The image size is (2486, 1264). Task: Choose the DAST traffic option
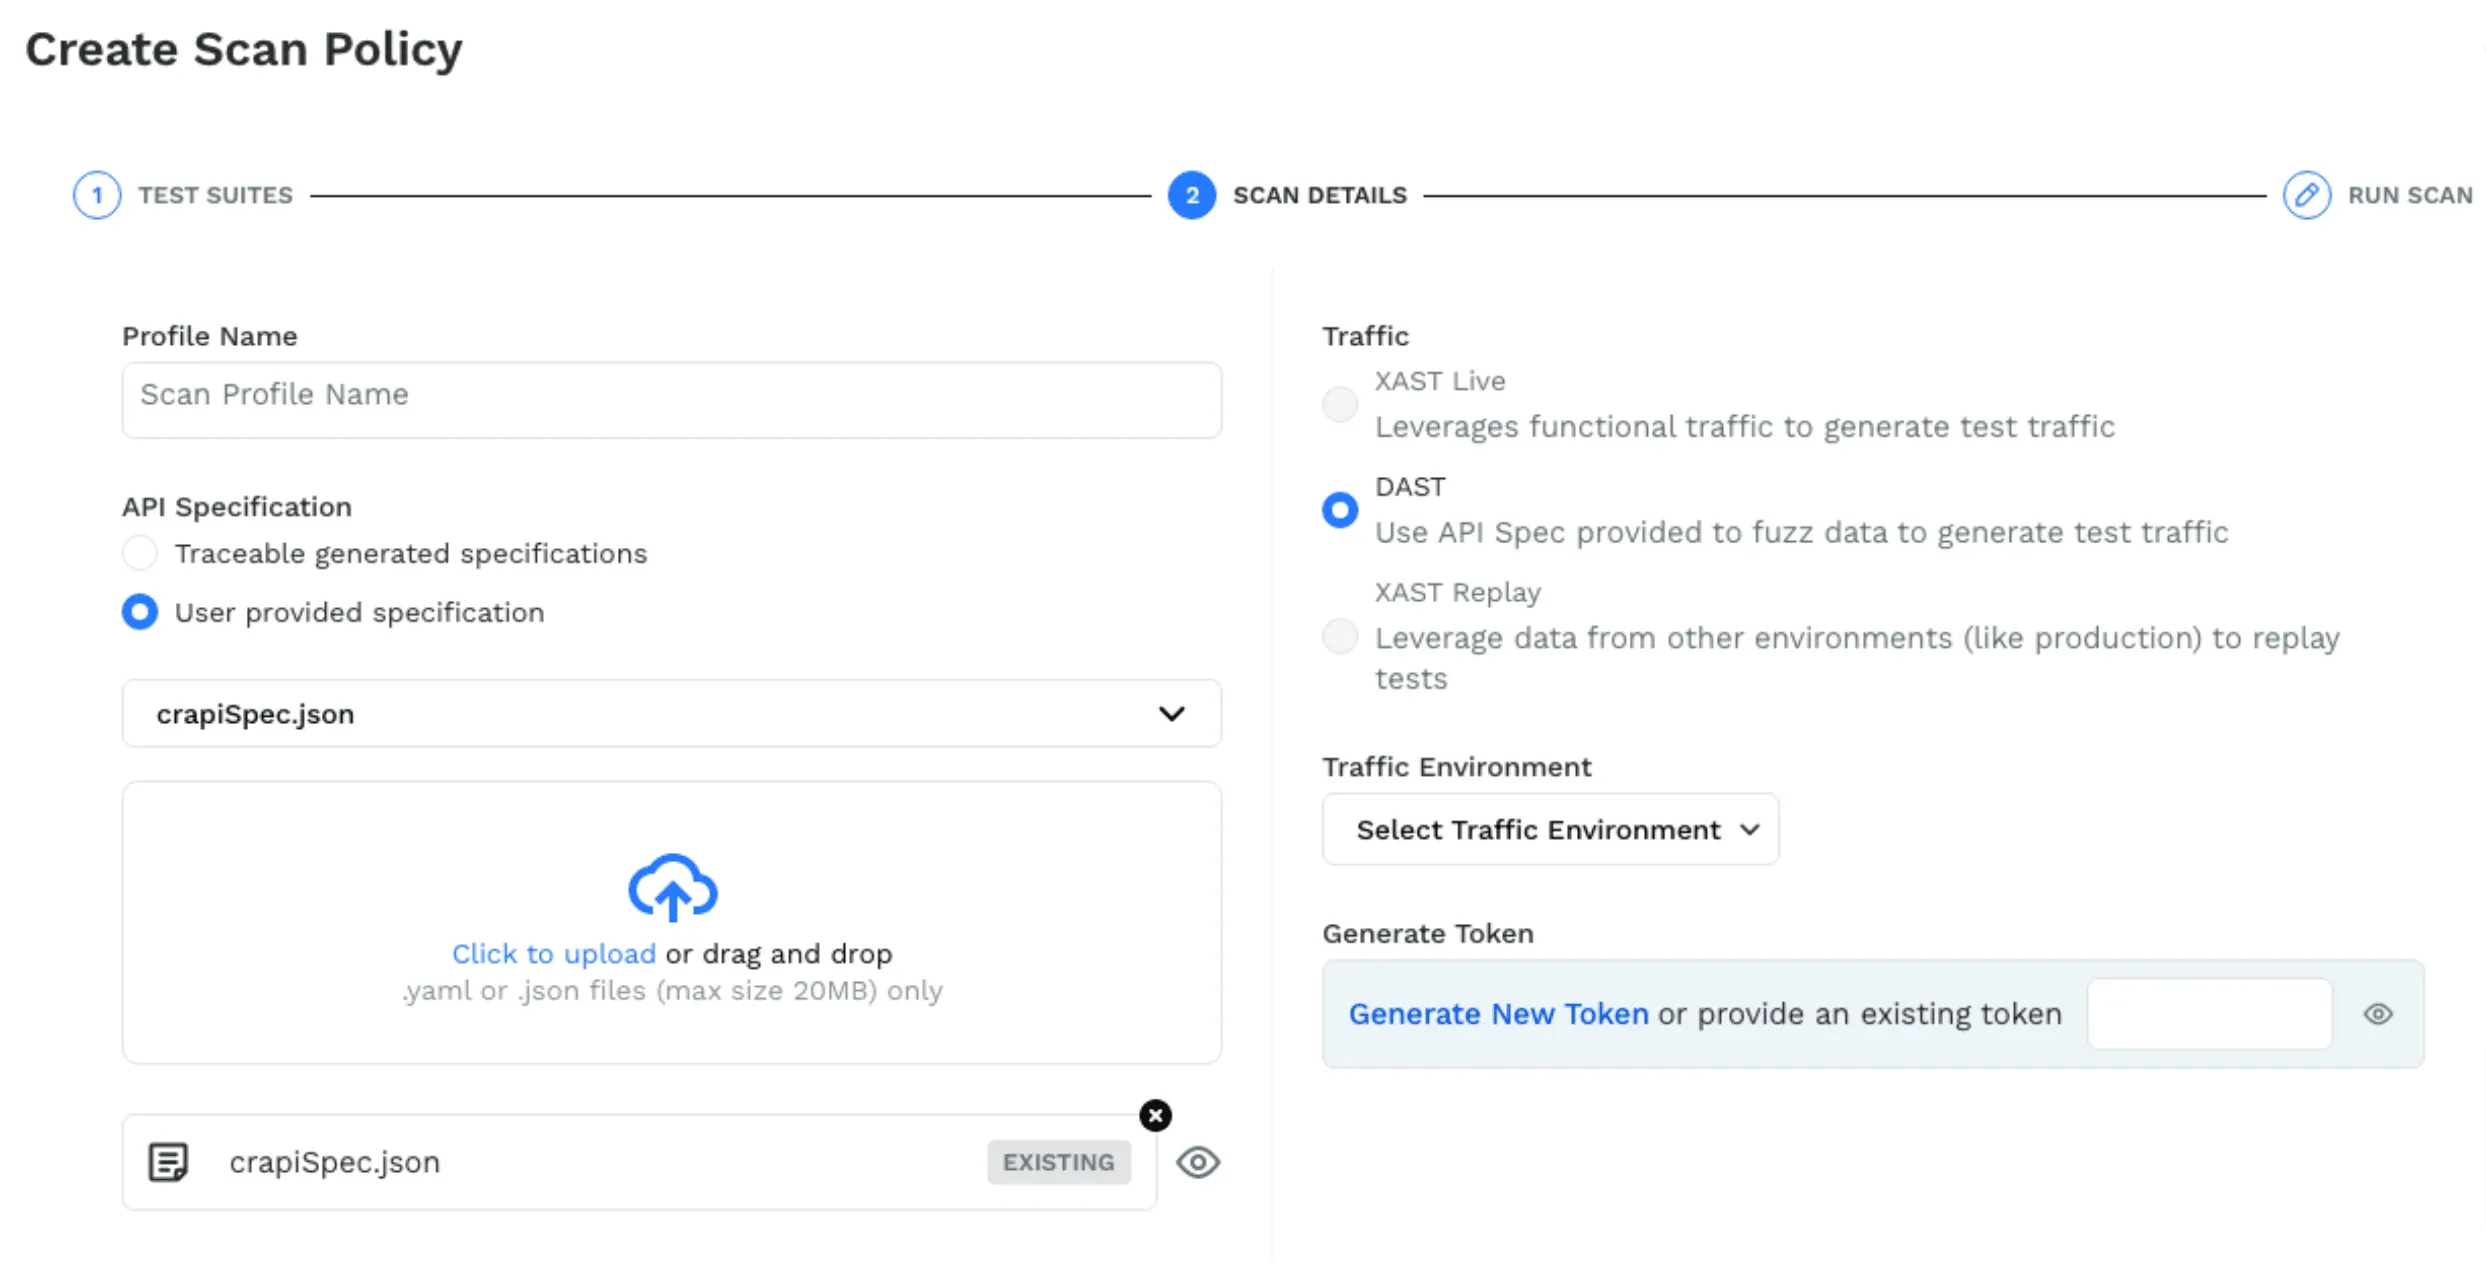1340,510
